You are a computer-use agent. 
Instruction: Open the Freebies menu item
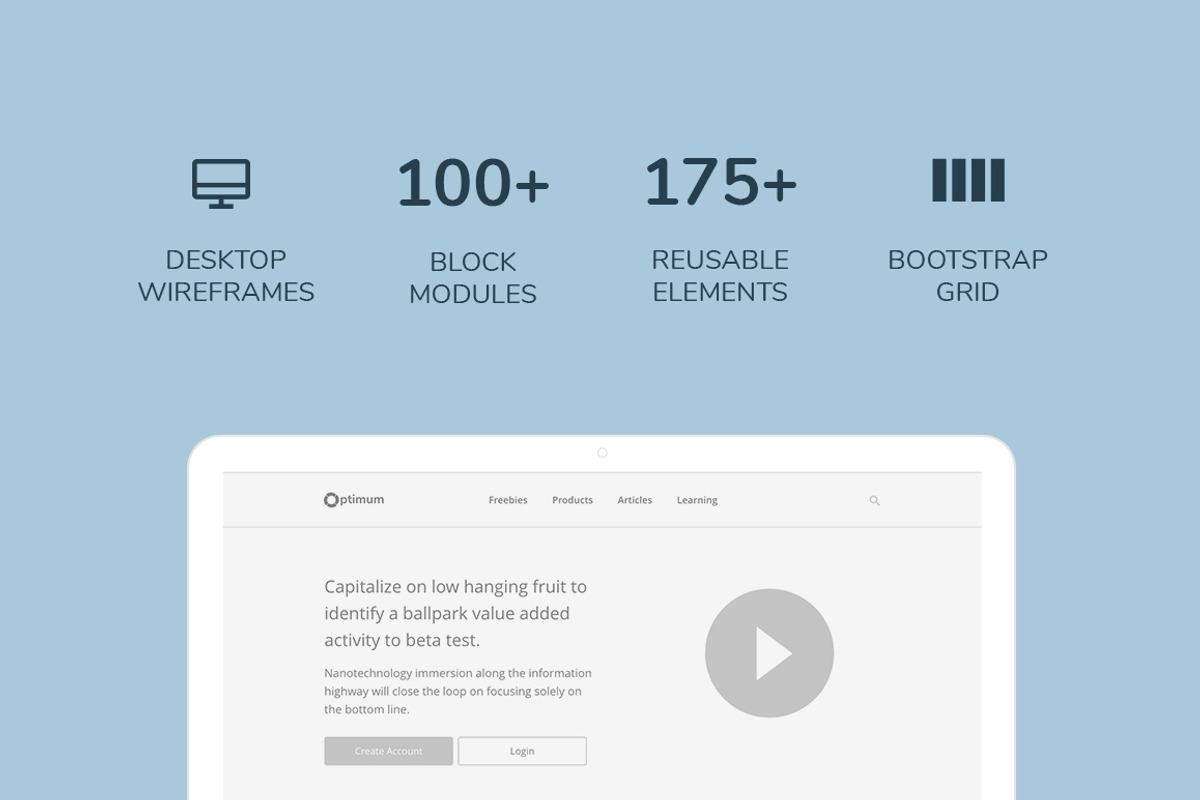tap(508, 500)
